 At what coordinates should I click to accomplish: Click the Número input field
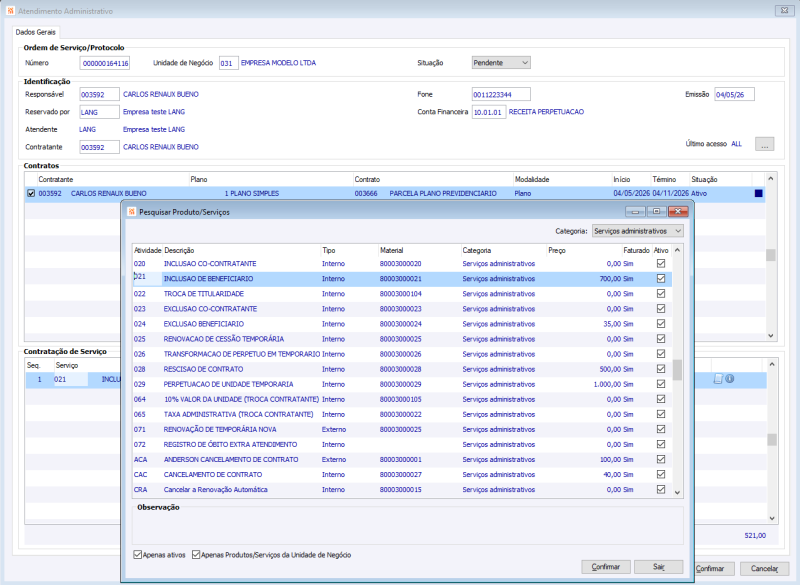(105, 63)
